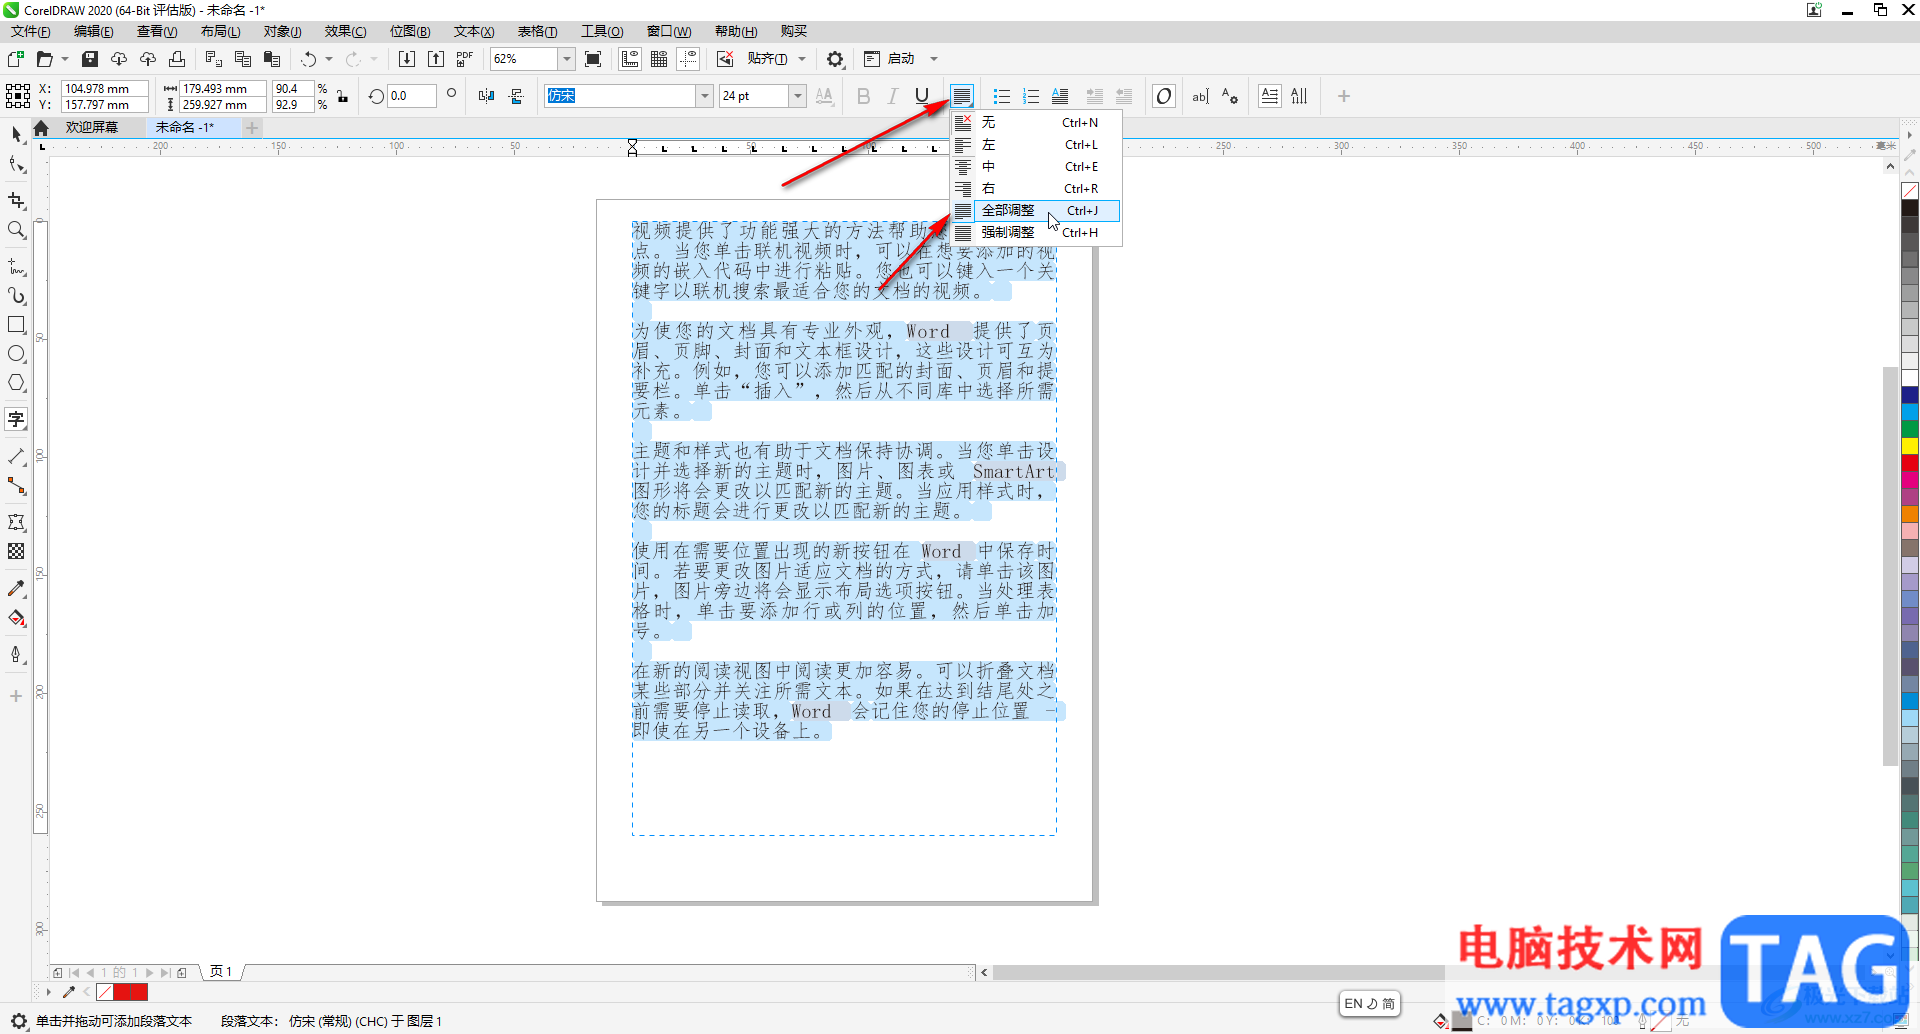Switch to 欢迎屏幕 welcome tab
1920x1034 pixels.
pyautogui.click(x=92, y=127)
